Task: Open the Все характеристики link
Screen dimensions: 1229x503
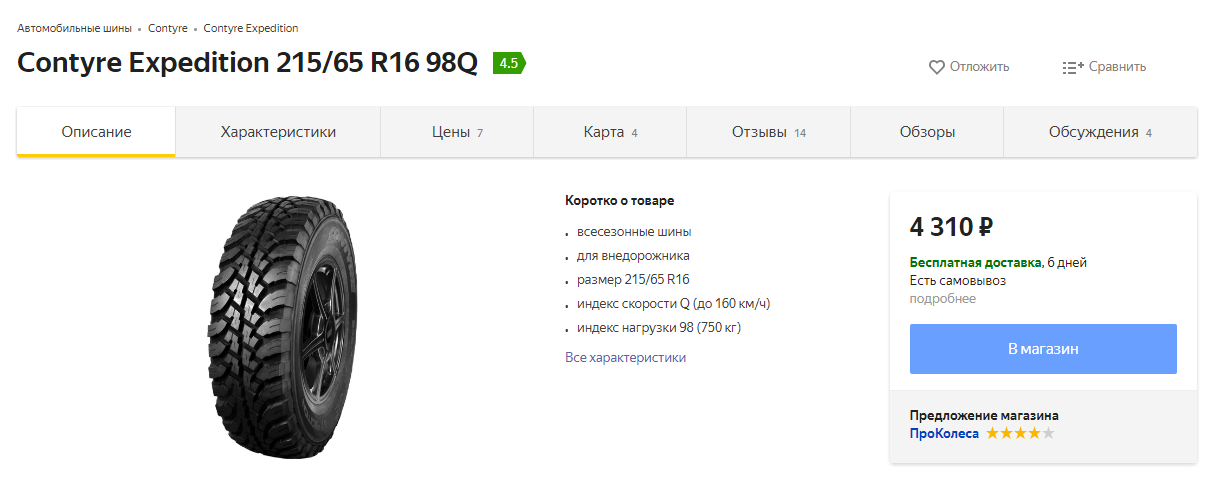Action: [x=625, y=357]
